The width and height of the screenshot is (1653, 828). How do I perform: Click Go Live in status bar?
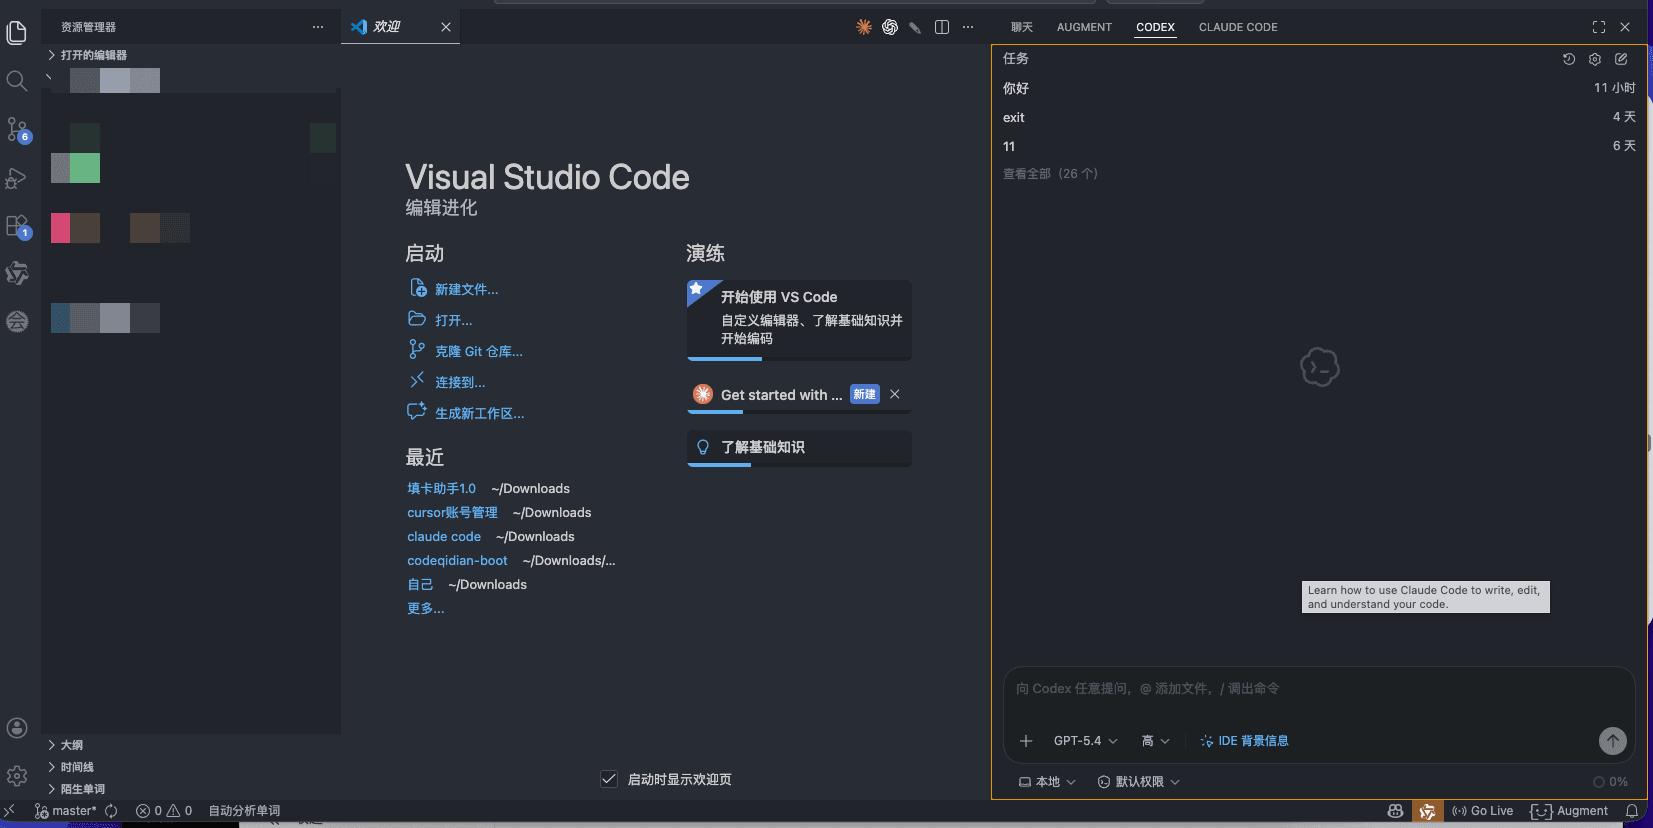[1482, 811]
